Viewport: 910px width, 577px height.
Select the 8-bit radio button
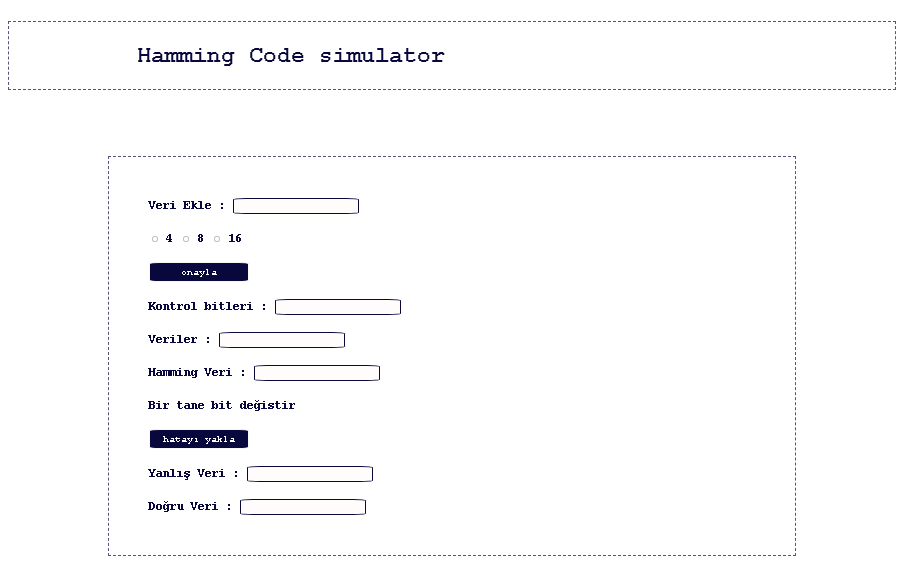tap(185, 238)
